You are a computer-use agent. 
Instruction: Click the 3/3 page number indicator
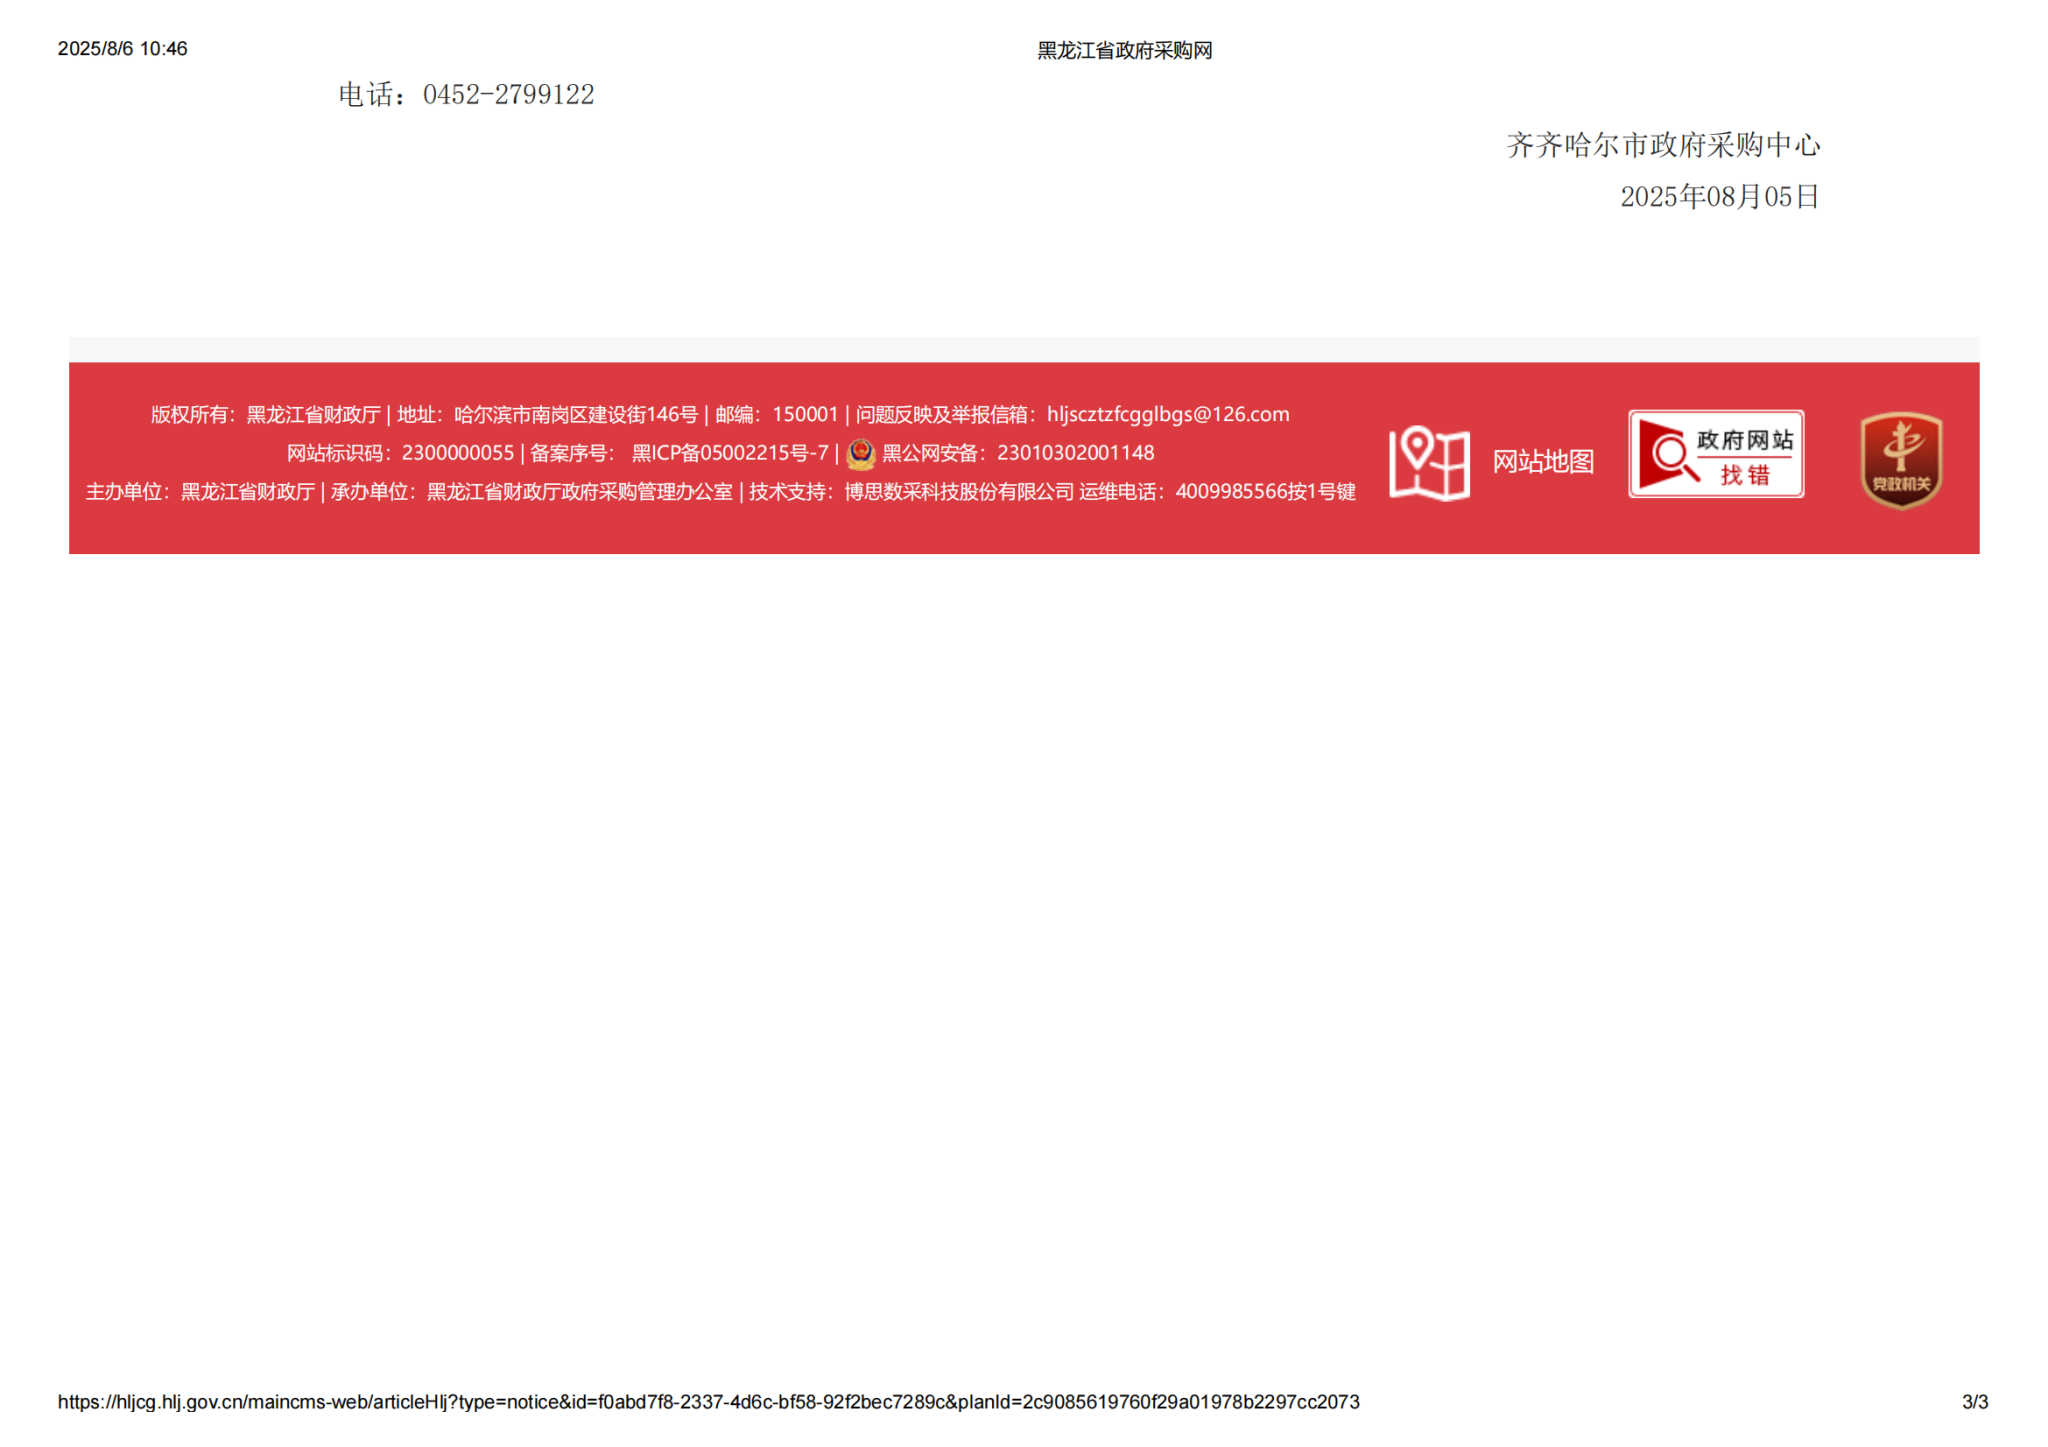pyautogui.click(x=1974, y=1402)
